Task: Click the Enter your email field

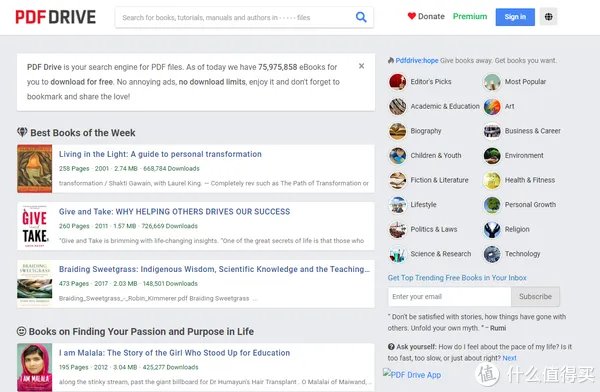Action: 450,297
